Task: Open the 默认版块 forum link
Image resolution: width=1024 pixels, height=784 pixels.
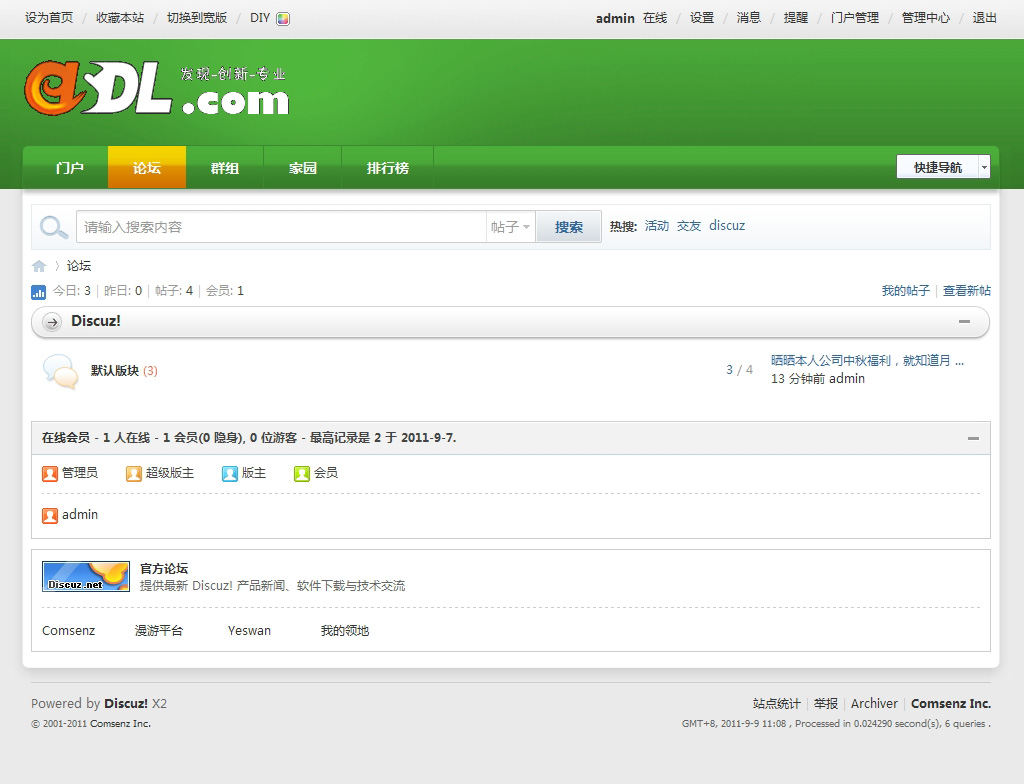Action: 115,370
